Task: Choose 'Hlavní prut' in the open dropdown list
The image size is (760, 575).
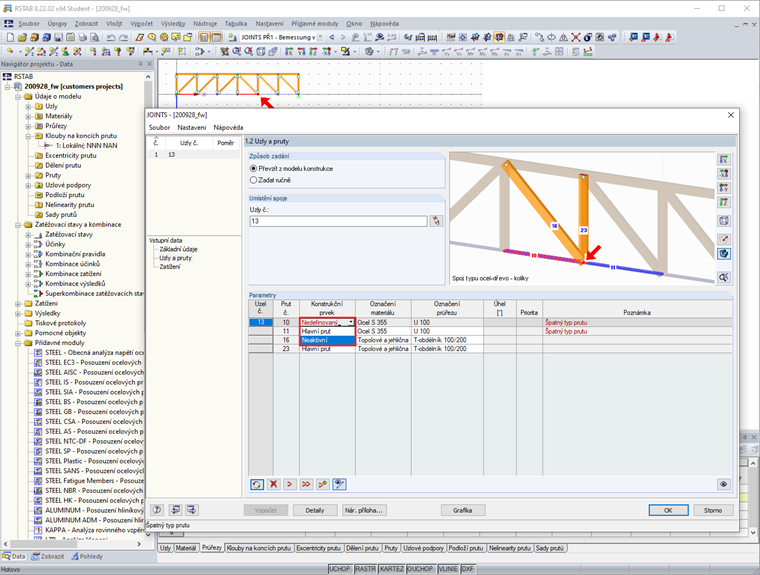Action: (x=327, y=332)
